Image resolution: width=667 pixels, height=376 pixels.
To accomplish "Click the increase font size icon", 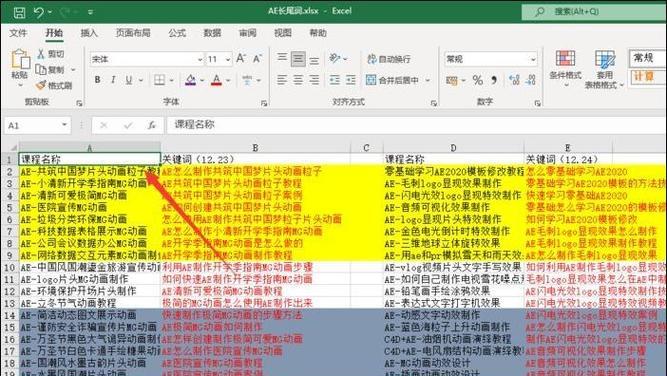I will pos(241,58).
